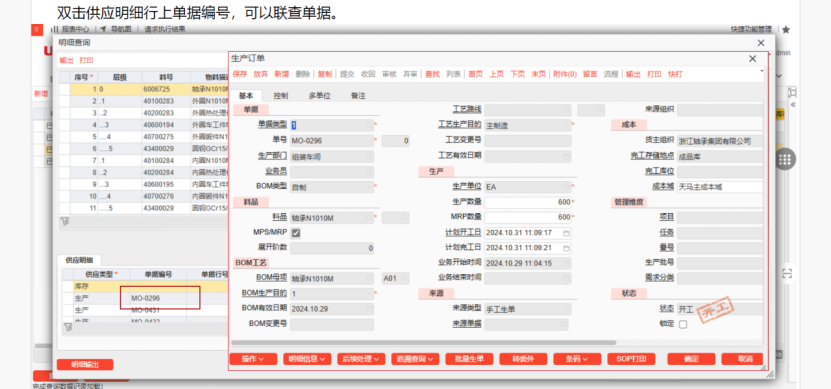Open calendar picker for 计划开工日
The image size is (831, 389).
567,233
